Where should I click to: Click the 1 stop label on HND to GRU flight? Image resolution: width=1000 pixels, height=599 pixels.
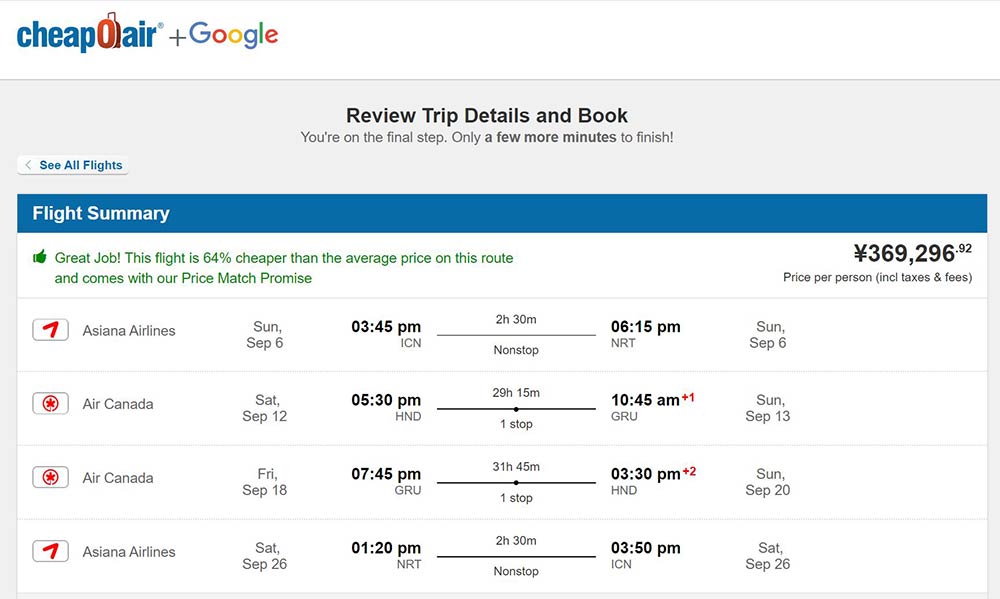(516, 424)
